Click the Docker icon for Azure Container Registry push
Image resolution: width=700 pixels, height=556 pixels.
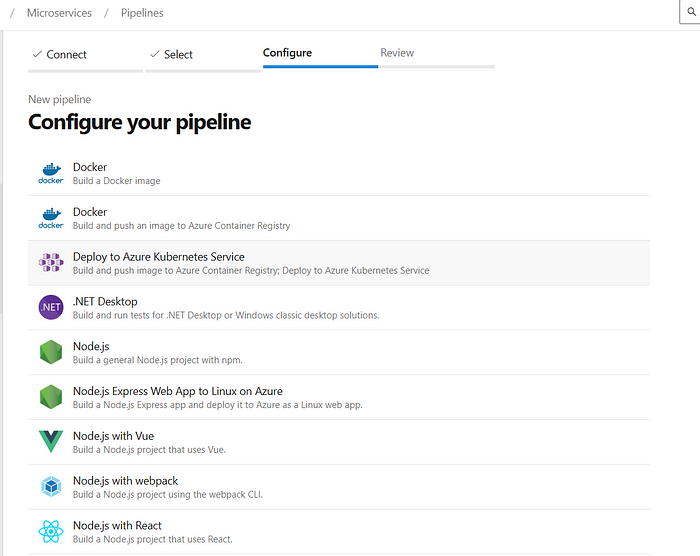click(x=51, y=218)
